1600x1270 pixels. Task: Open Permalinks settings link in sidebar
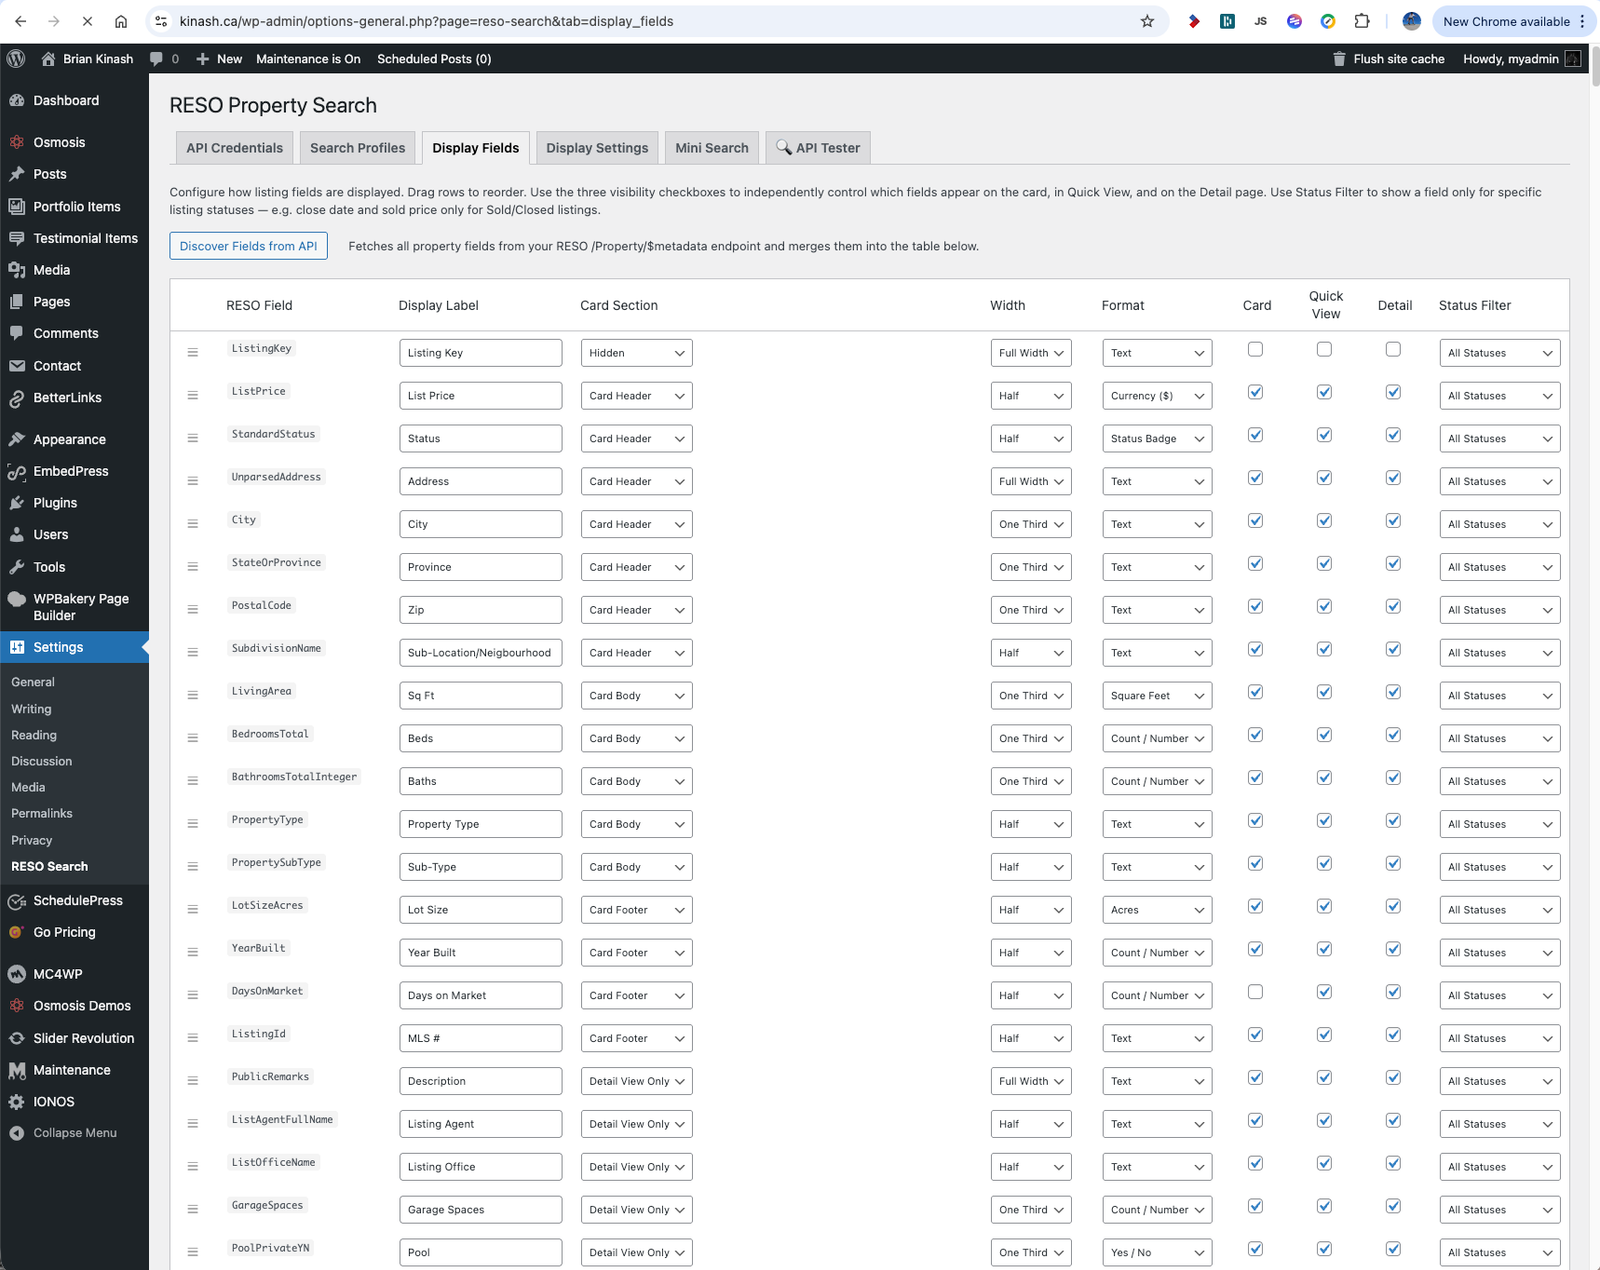(x=42, y=814)
